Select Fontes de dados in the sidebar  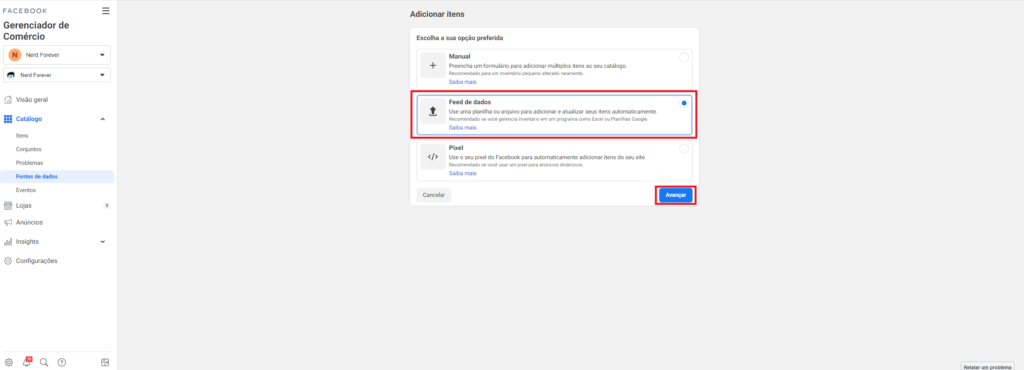(x=57, y=176)
